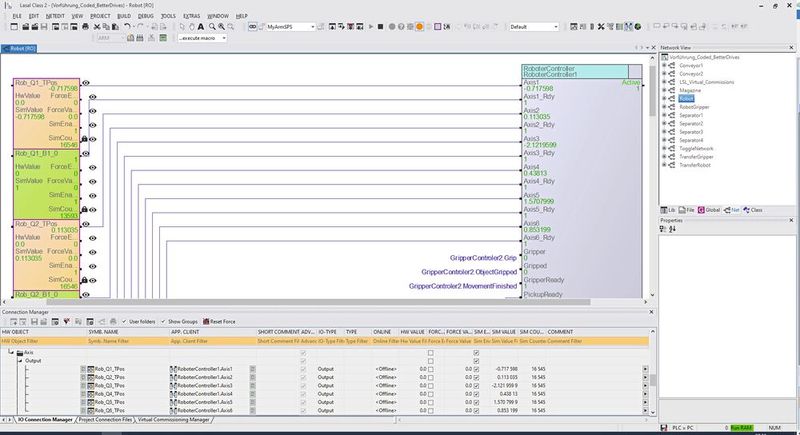Click the categorized icon in Properties panel
This screenshot has height=435, width=800.
[x=663, y=229]
